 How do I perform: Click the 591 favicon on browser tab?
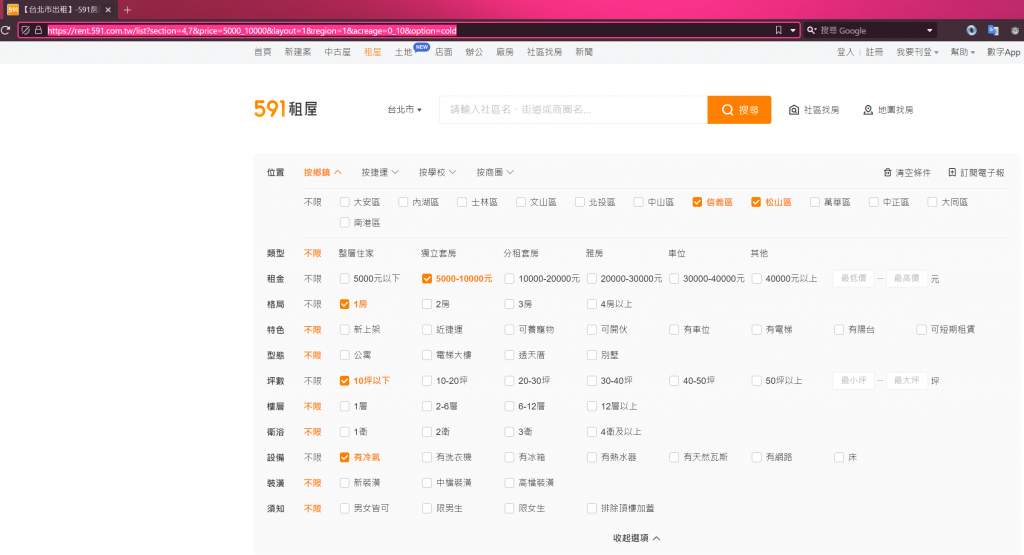(x=12, y=10)
